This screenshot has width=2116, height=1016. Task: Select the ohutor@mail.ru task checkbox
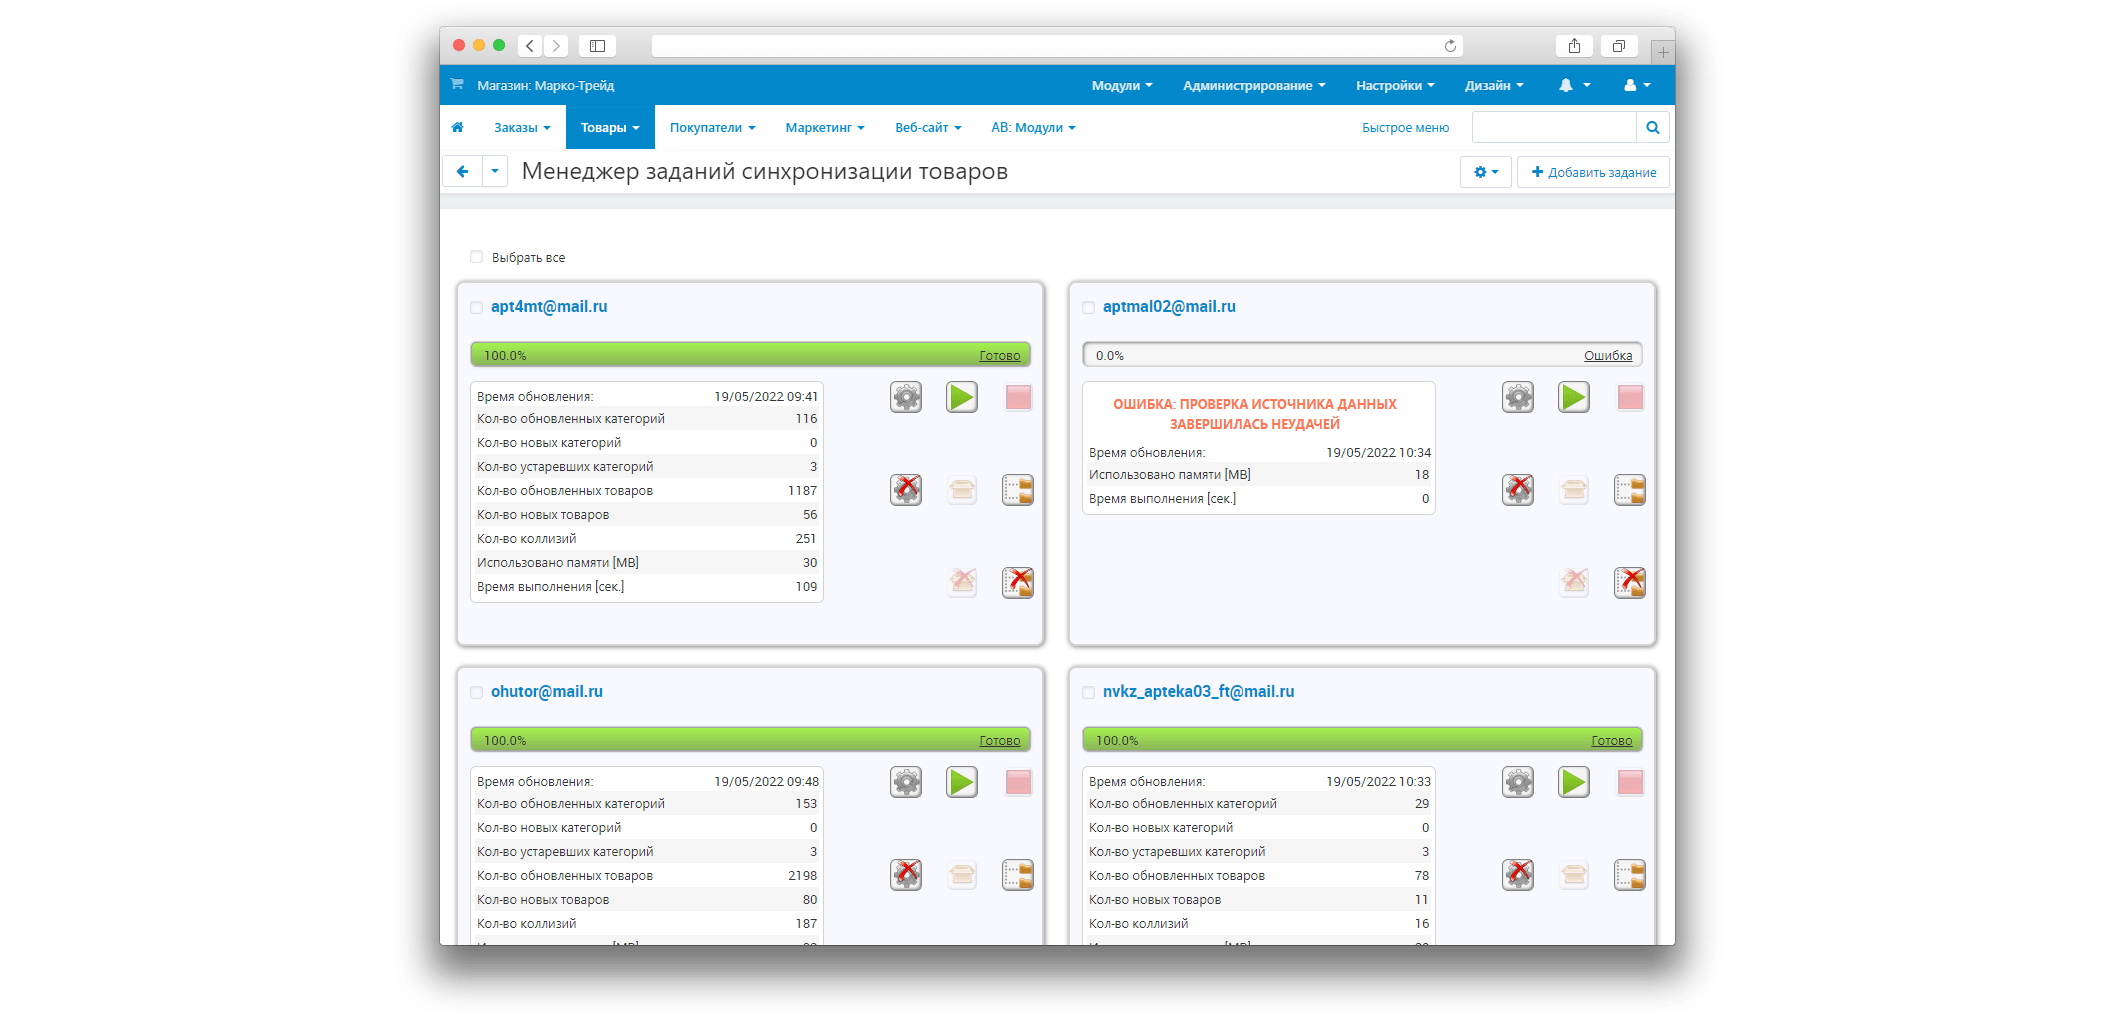click(x=477, y=692)
